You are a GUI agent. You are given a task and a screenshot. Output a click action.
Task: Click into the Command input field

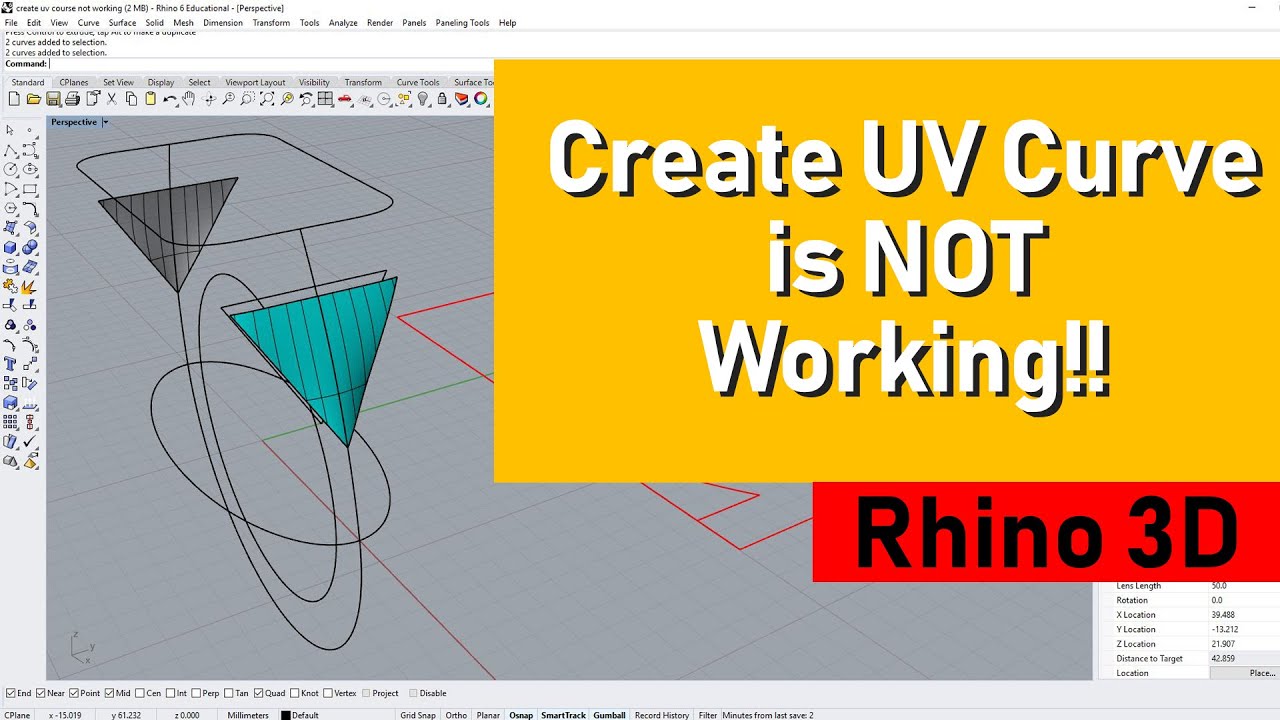[270, 64]
